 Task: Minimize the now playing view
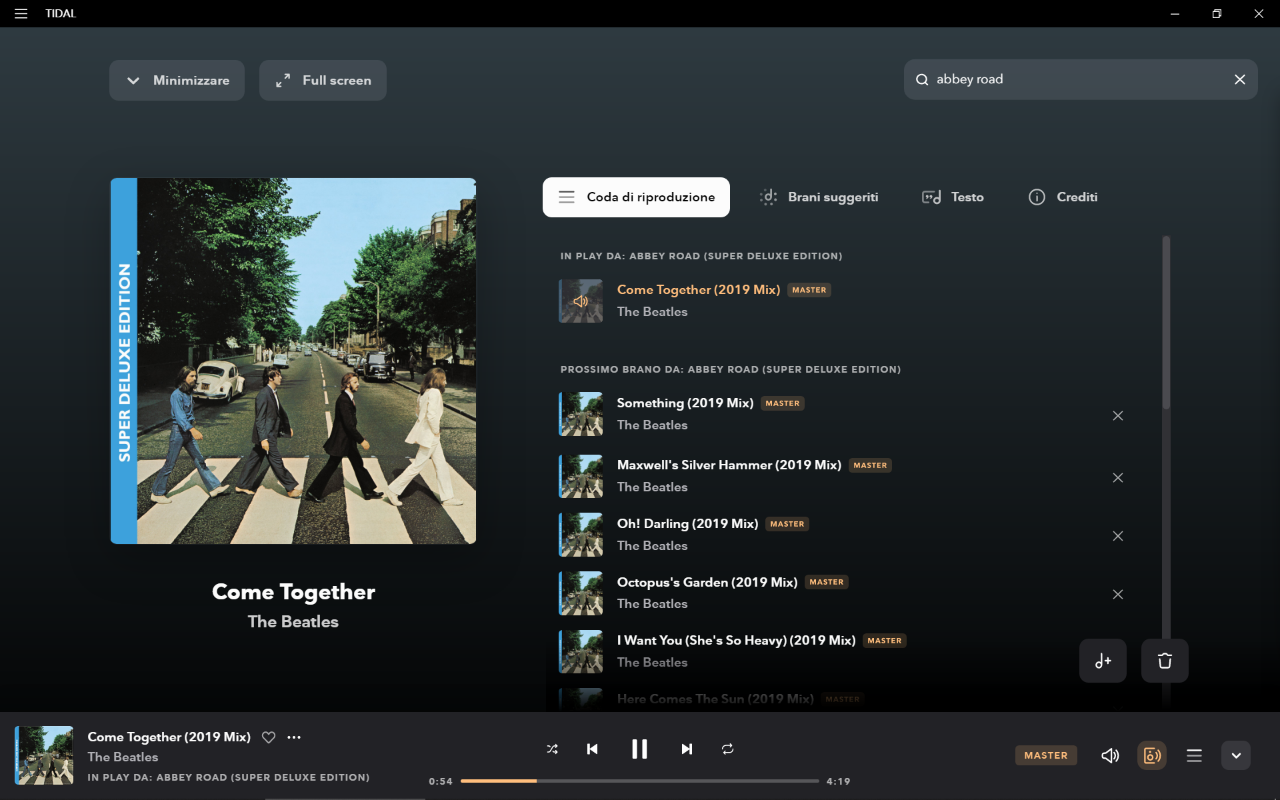tap(177, 80)
